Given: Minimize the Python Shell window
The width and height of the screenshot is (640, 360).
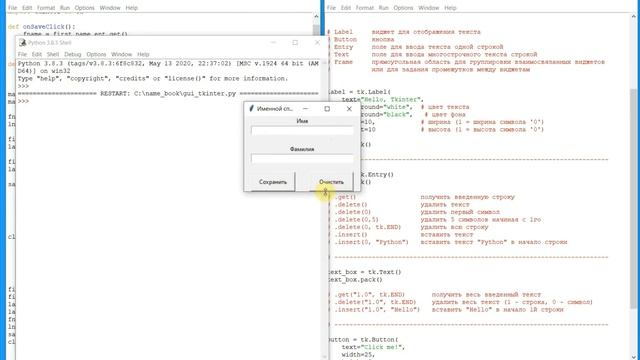Looking at the screenshot, I should [x=273, y=42].
